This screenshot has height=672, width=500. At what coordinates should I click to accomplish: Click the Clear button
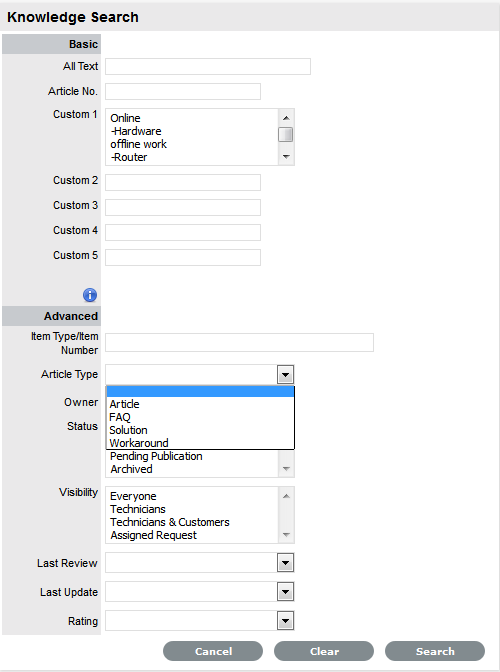(x=324, y=651)
